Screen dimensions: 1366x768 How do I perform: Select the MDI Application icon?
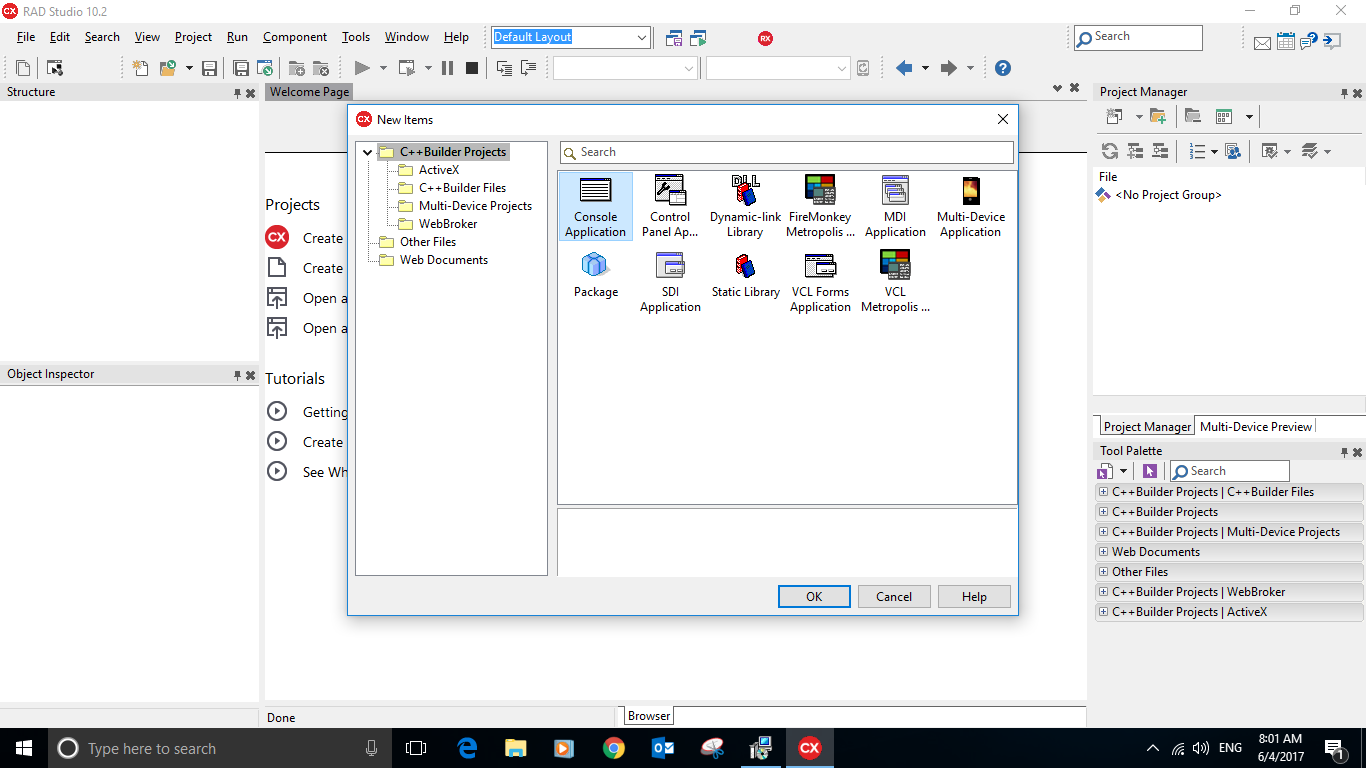click(x=895, y=206)
